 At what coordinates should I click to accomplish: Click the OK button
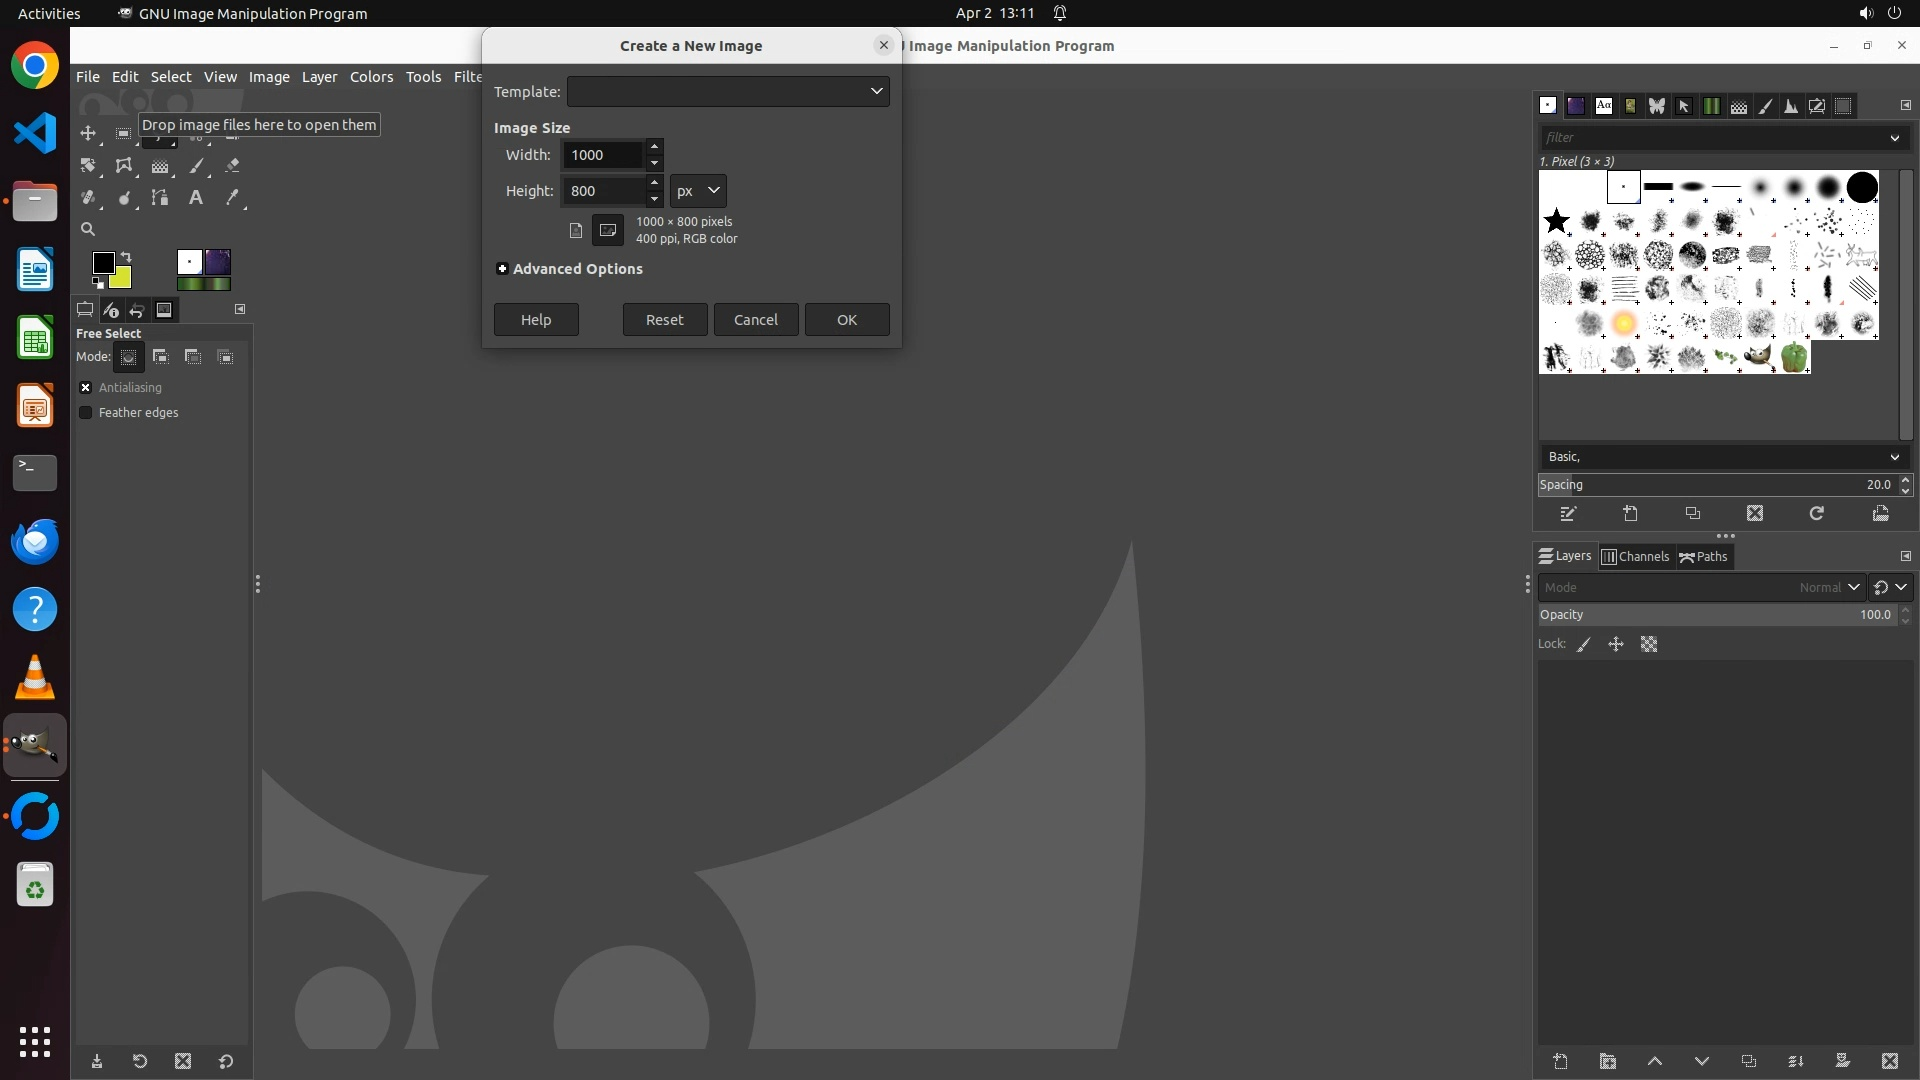coord(846,320)
